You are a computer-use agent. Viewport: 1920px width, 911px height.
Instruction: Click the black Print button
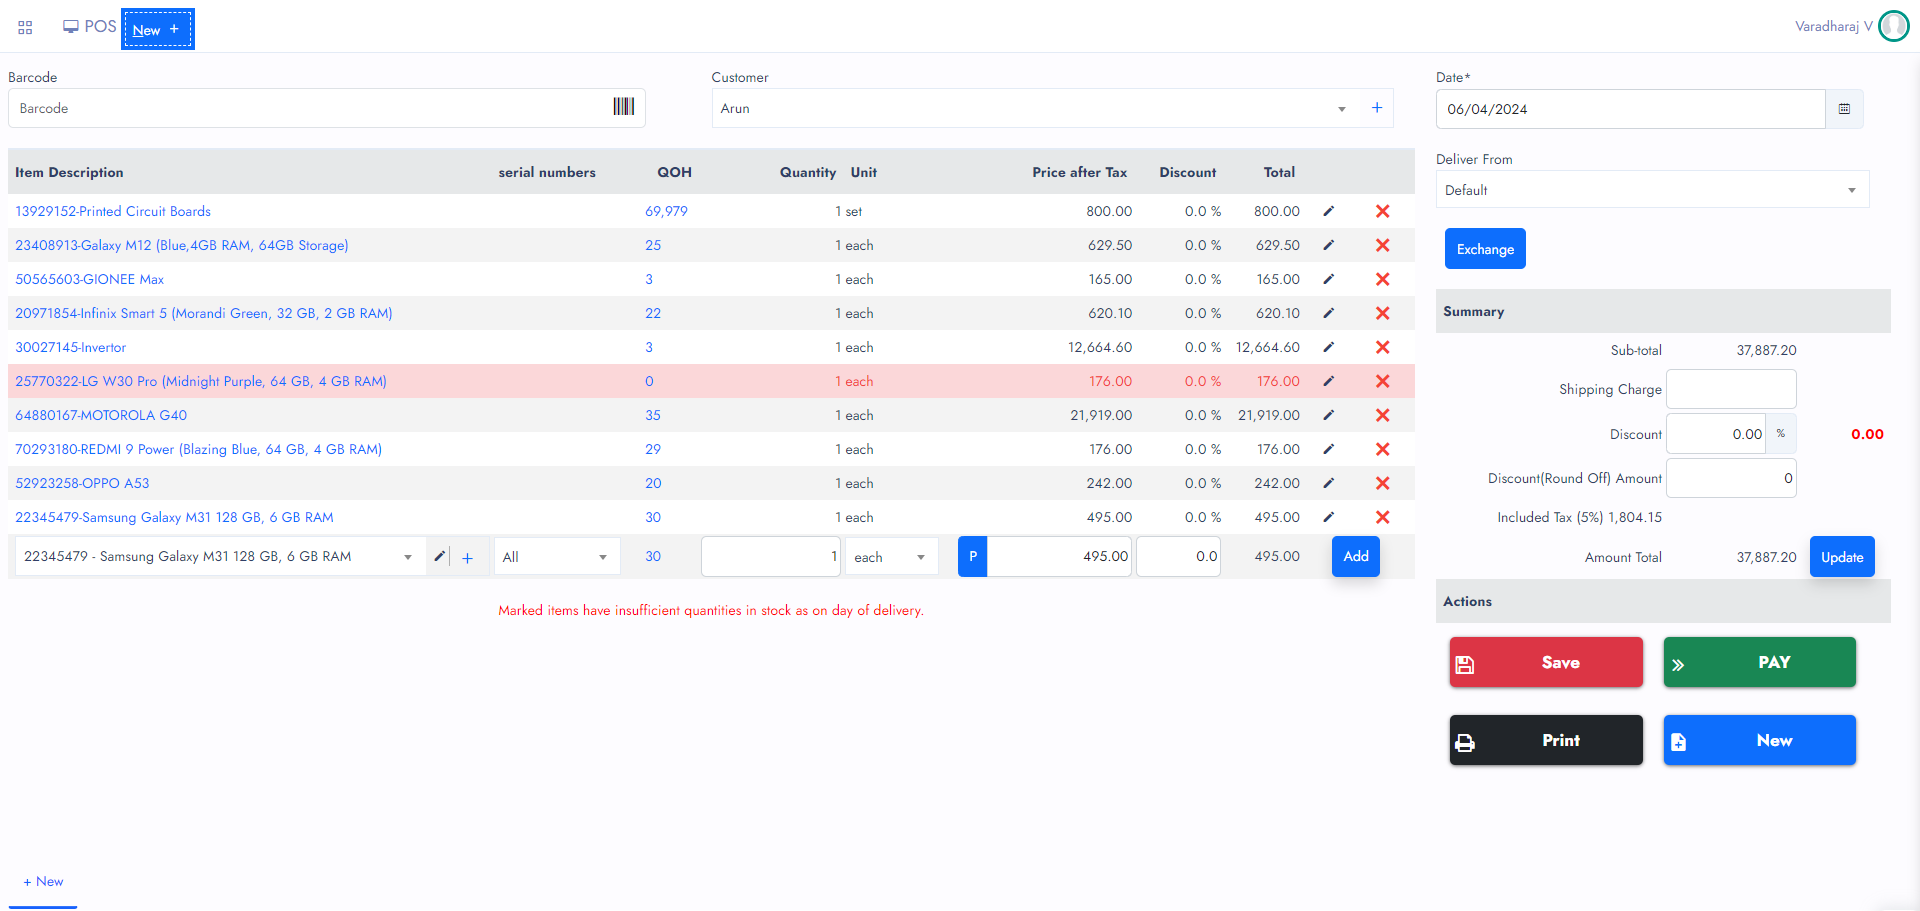click(x=1546, y=740)
